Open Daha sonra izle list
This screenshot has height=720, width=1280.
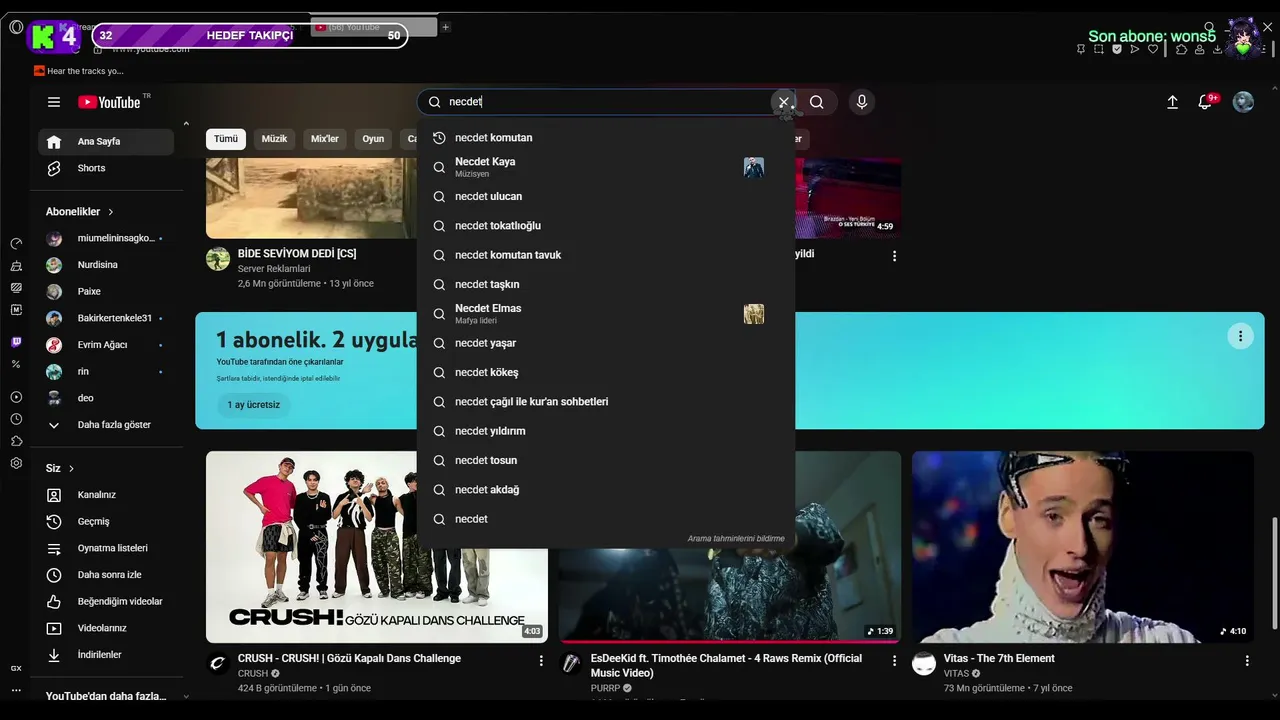coord(106,575)
